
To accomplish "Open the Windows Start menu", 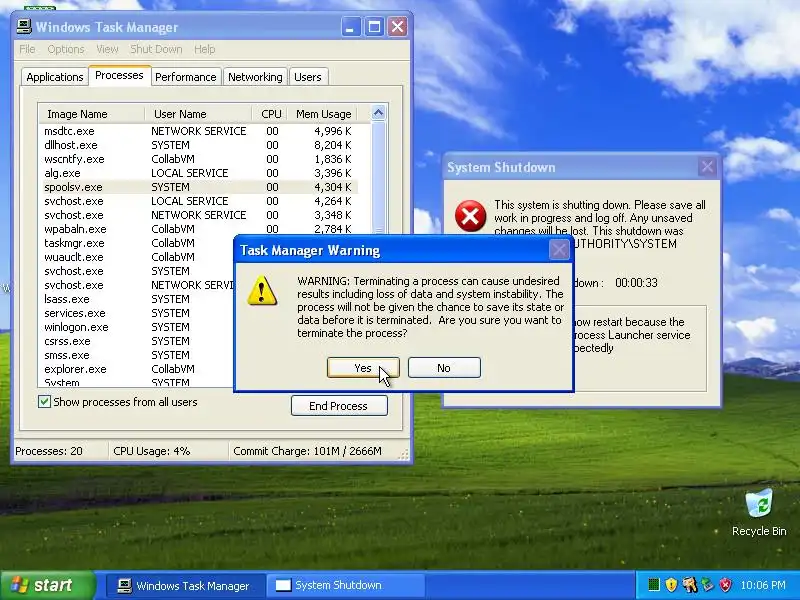I will [48, 585].
